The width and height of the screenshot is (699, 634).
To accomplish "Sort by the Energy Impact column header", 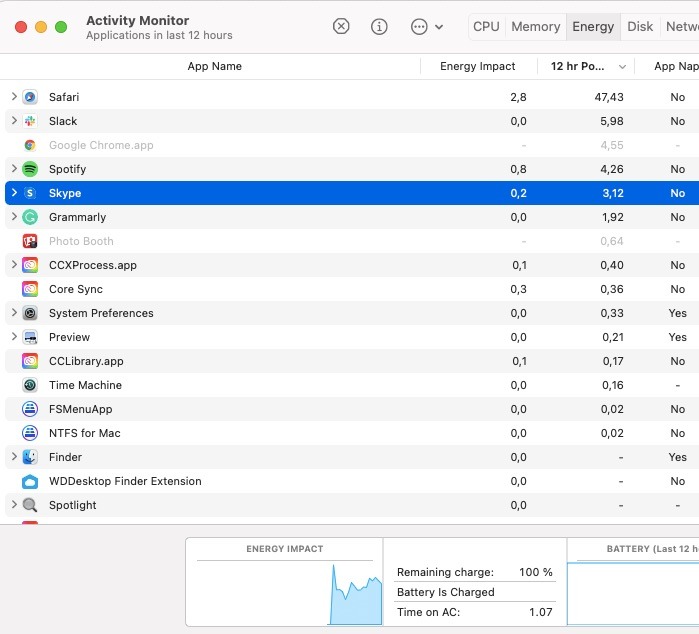I will (477, 66).
